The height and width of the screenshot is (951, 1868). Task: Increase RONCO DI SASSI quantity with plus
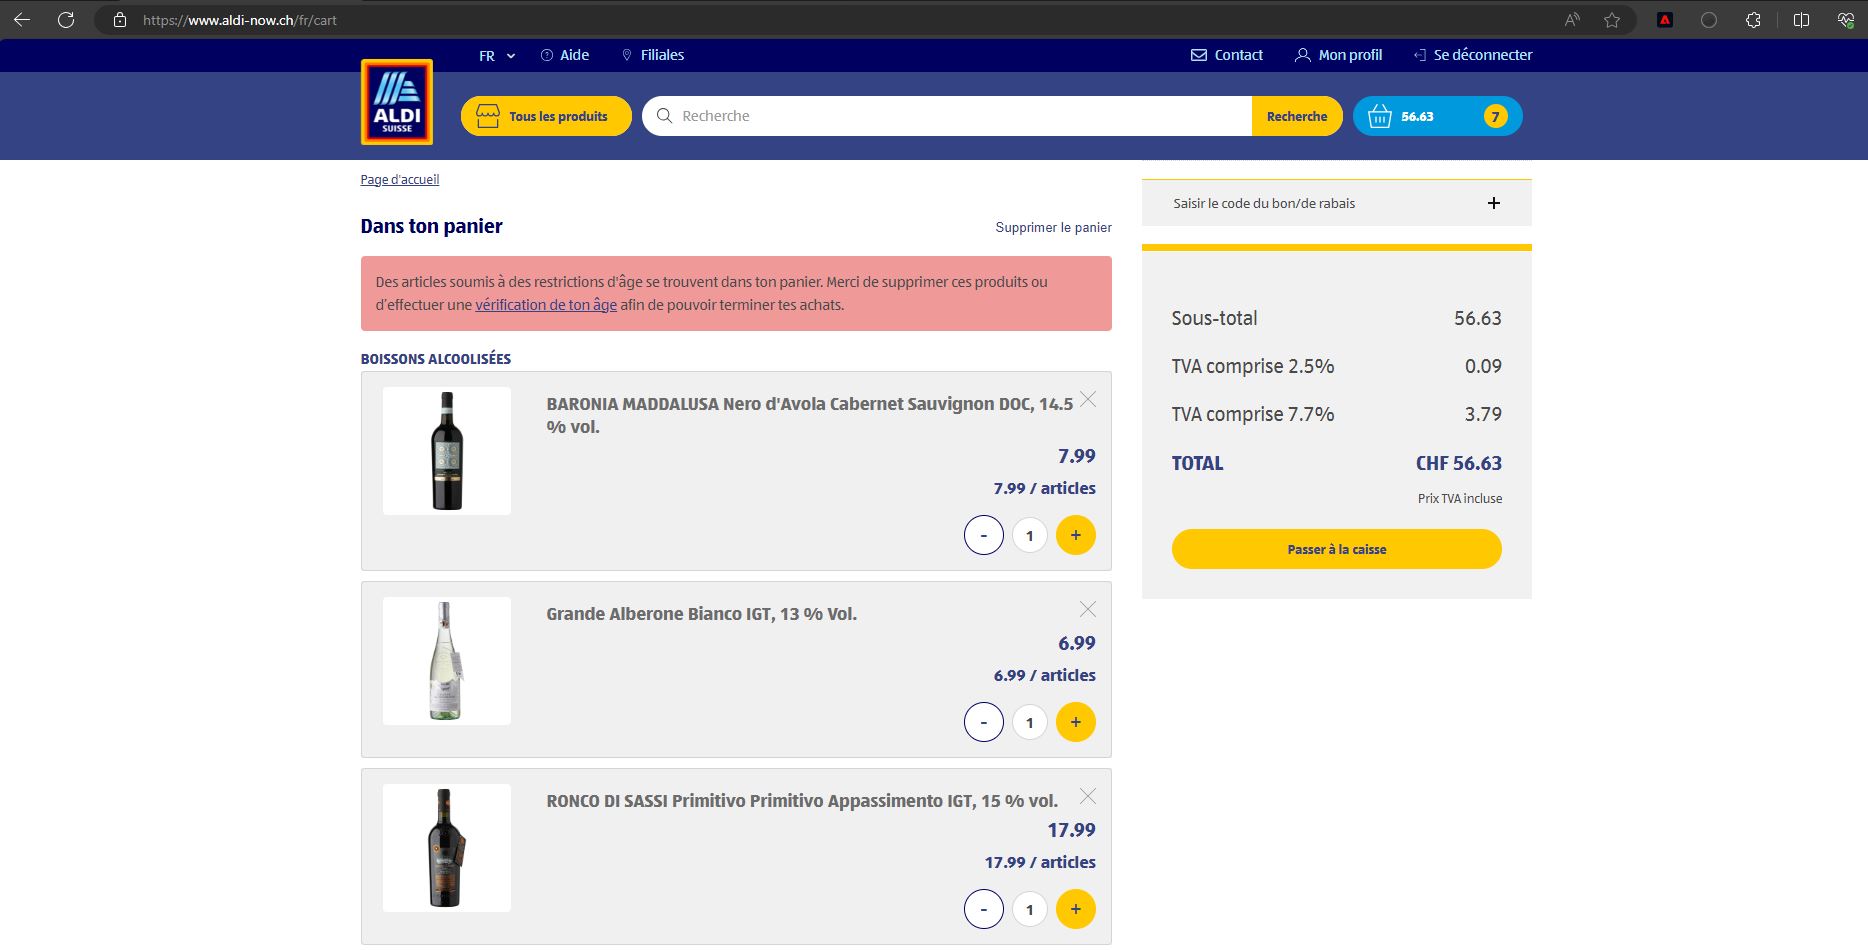1076,909
